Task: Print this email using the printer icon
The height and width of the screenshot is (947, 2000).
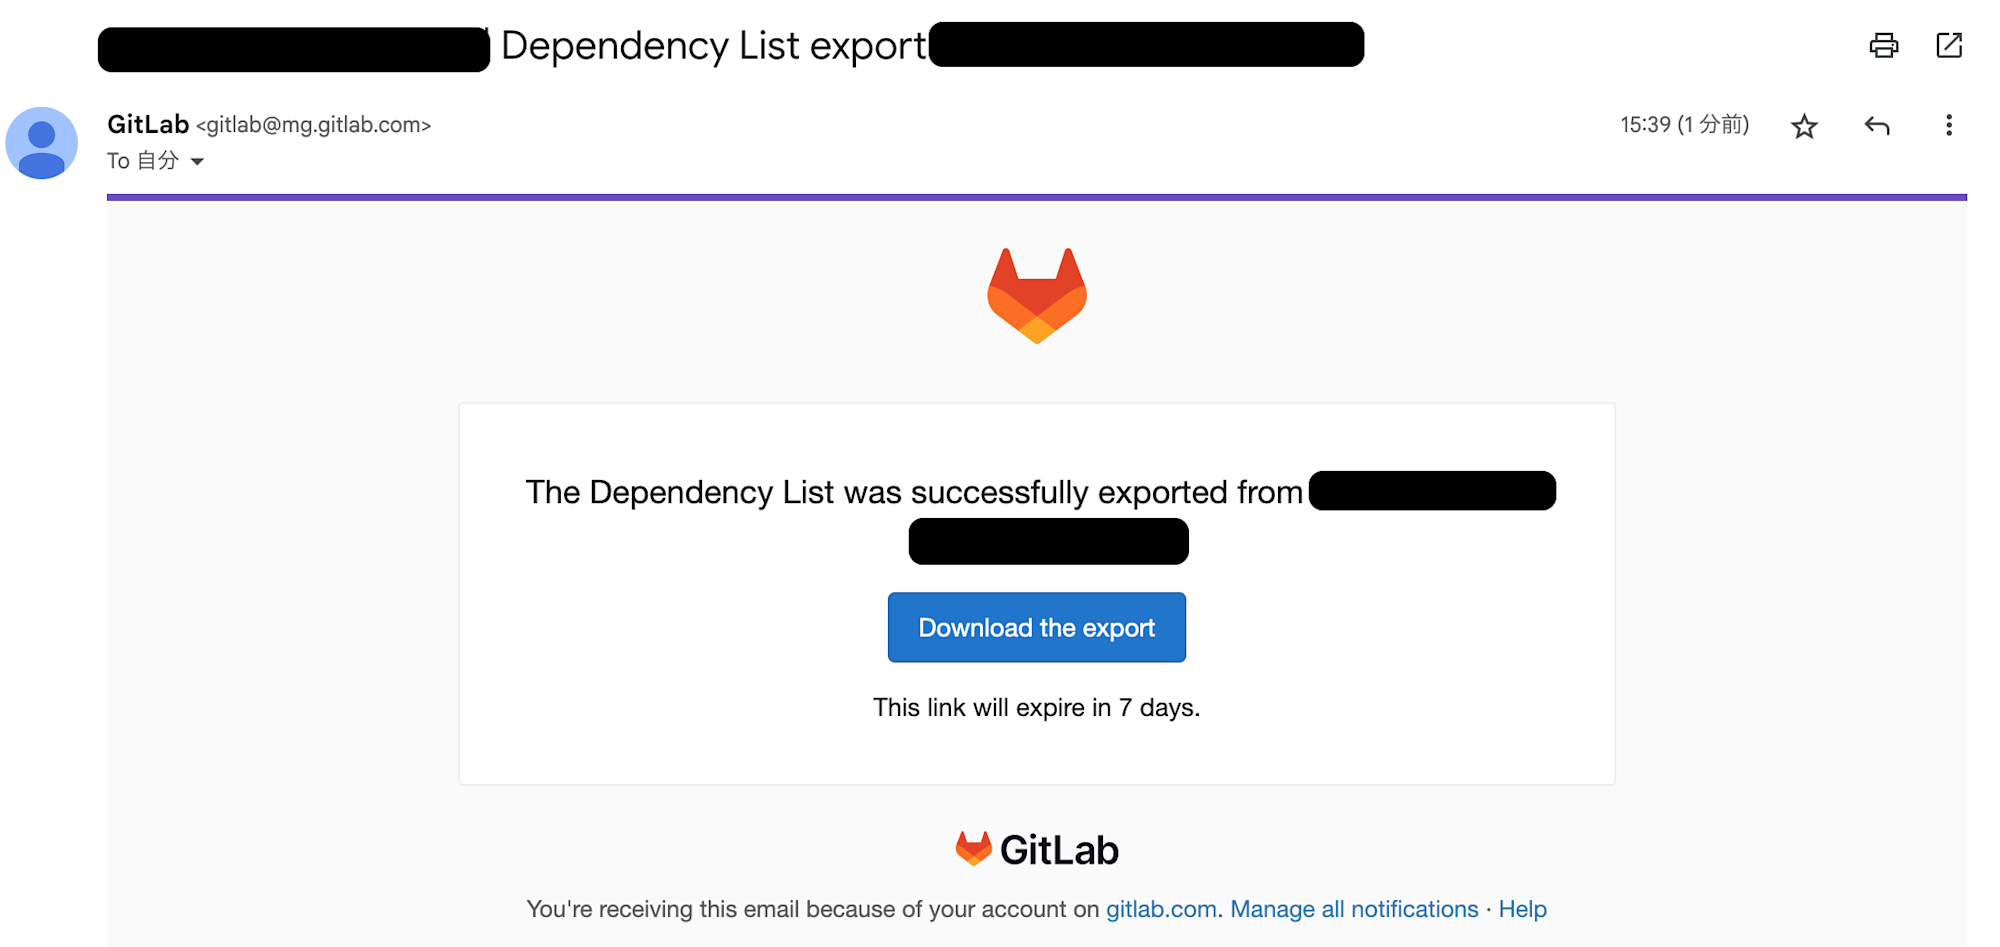Action: pyautogui.click(x=1883, y=45)
